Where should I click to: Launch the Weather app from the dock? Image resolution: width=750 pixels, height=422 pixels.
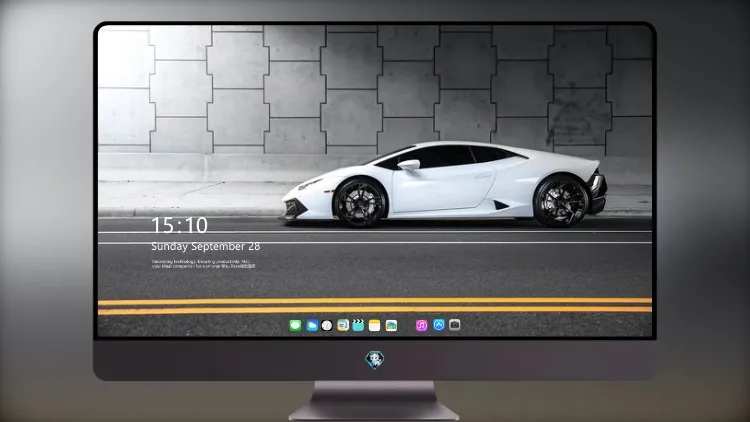312,325
